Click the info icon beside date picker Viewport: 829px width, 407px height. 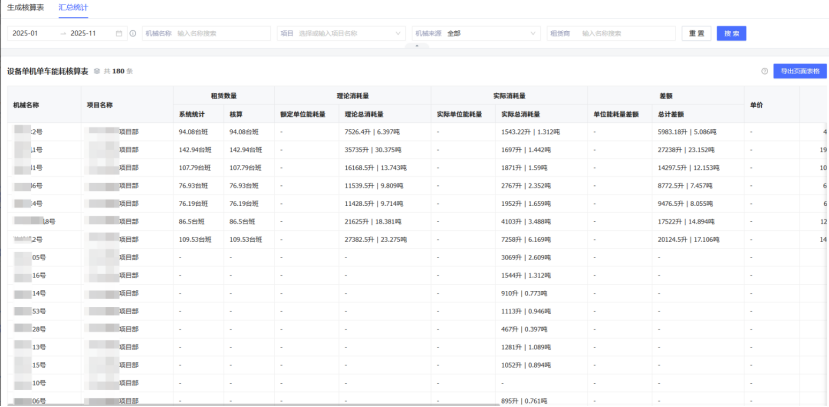click(x=132, y=33)
